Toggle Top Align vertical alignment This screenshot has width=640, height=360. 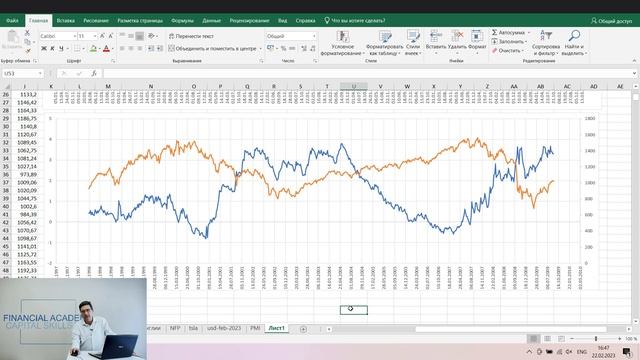point(122,36)
